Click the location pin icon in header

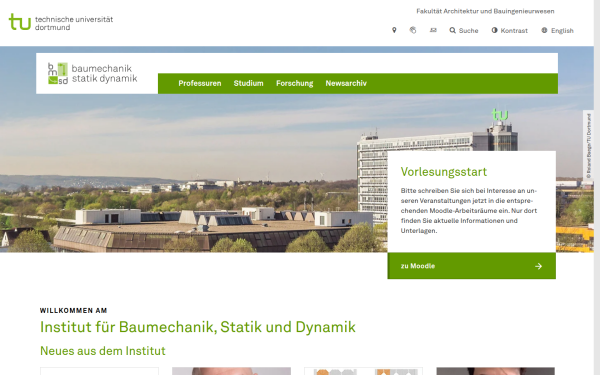point(394,30)
